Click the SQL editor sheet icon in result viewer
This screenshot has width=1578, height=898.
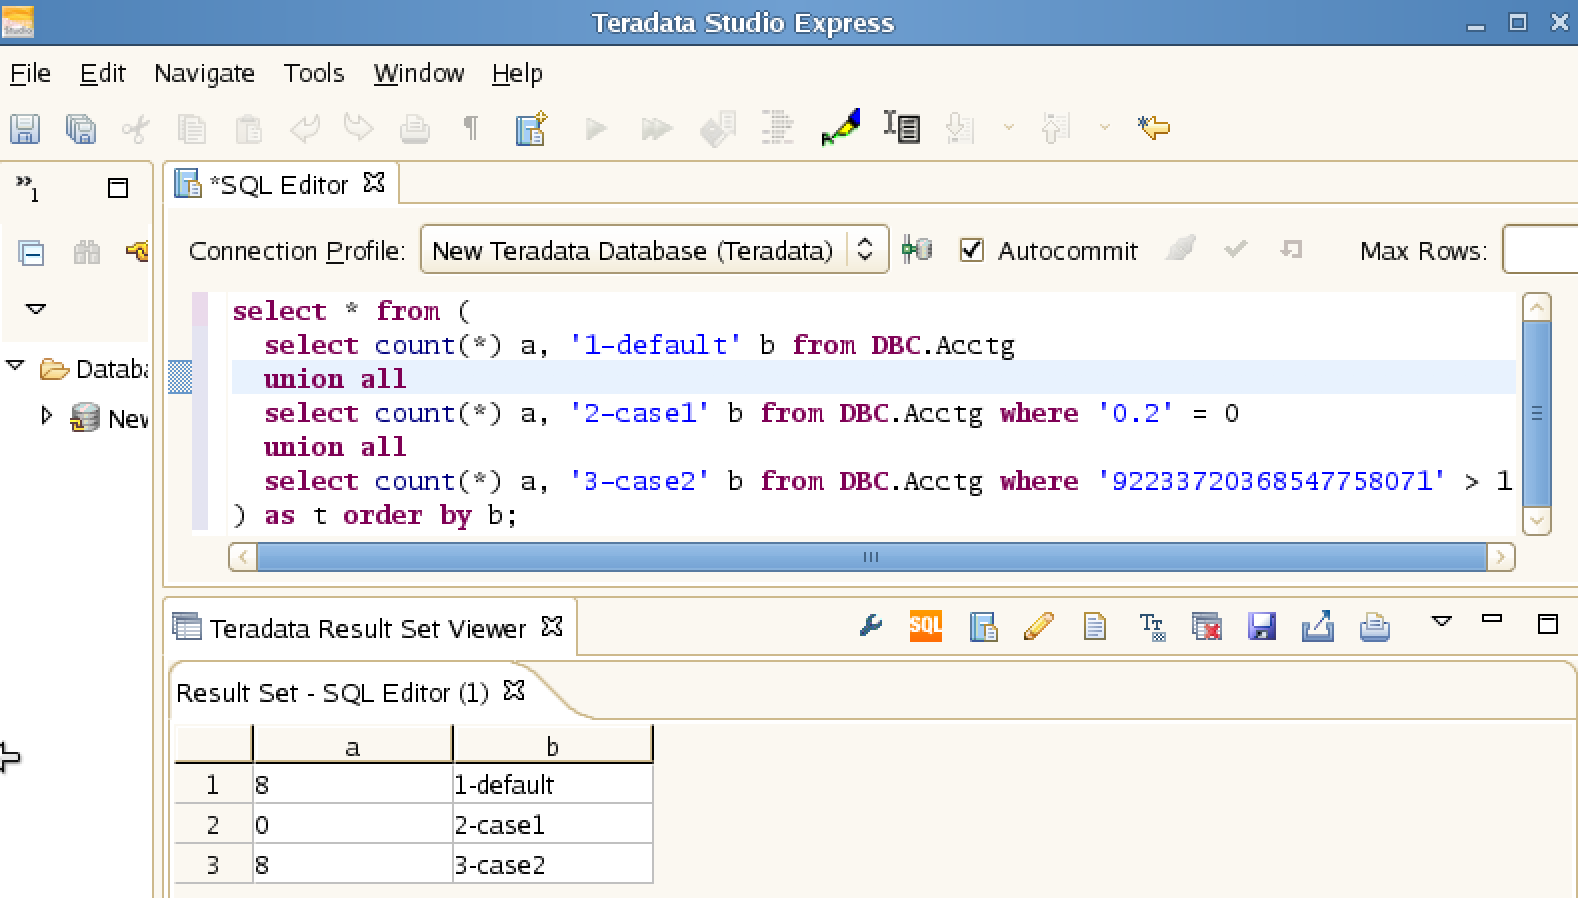click(984, 627)
